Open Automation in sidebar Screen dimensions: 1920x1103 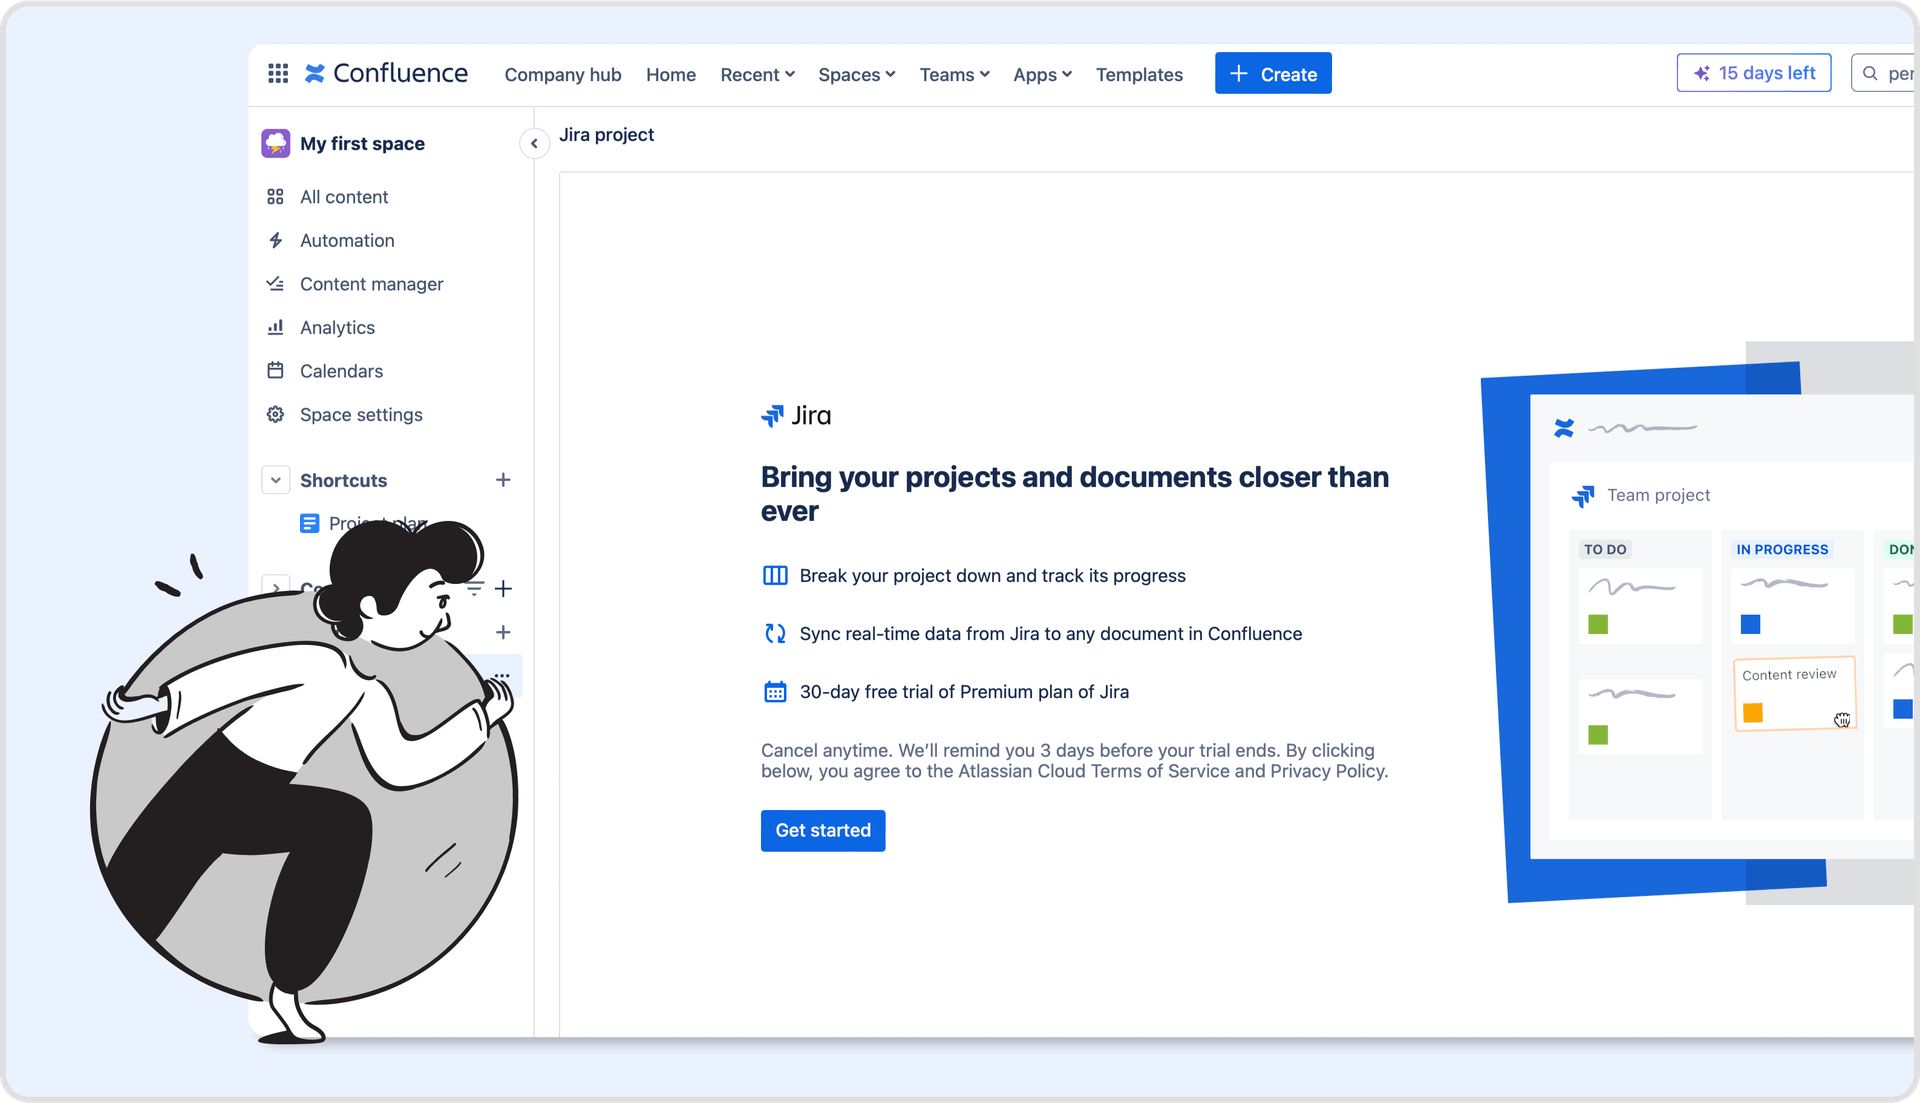[347, 241]
